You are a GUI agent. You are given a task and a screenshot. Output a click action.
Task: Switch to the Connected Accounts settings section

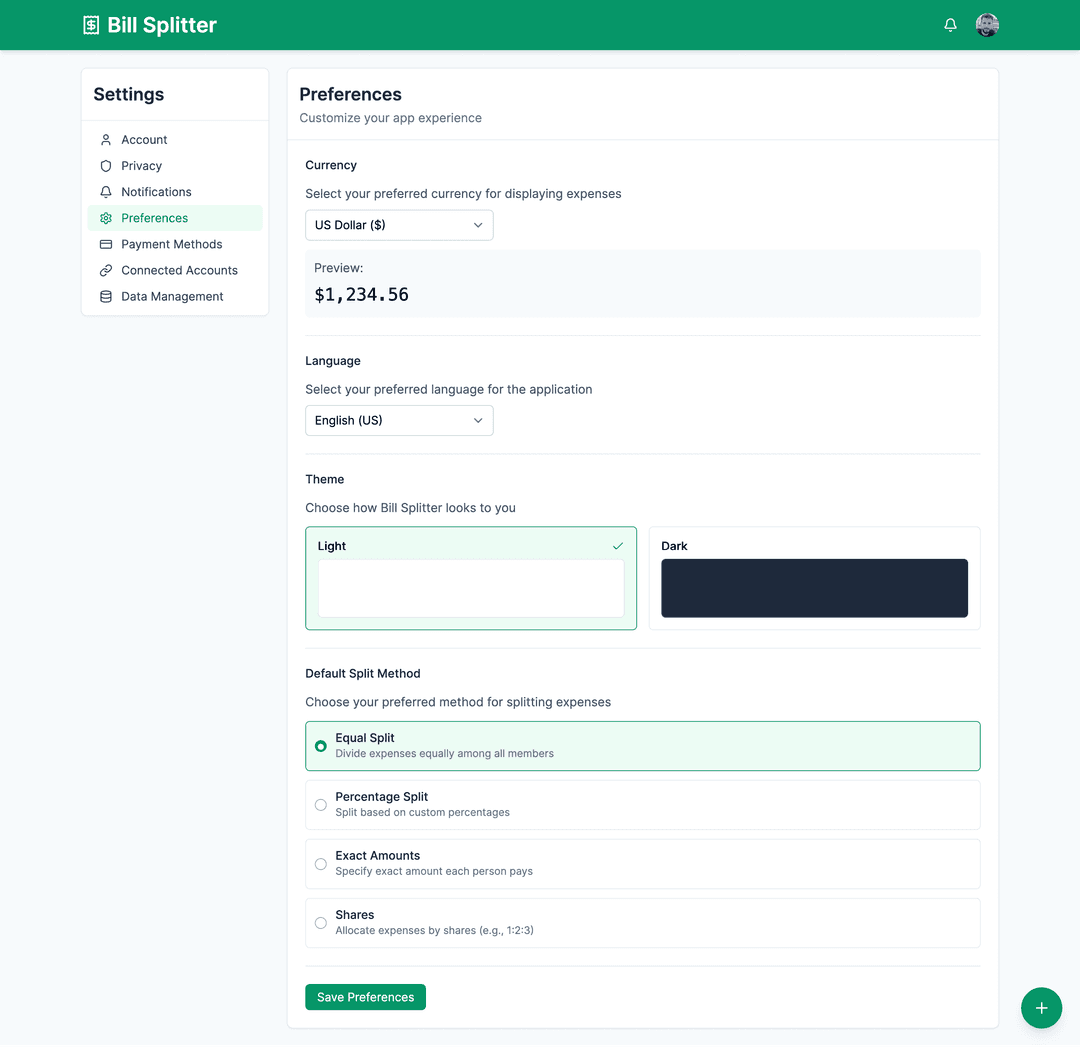(179, 270)
